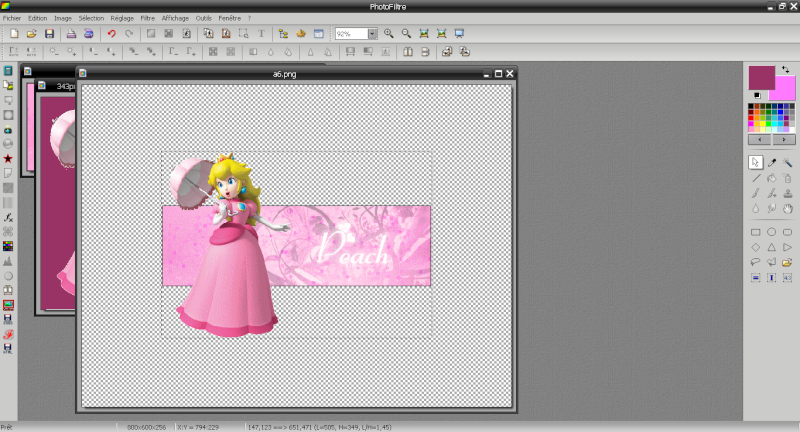Click the Scanner import icon
This screenshot has width=800, height=432.
89,34
